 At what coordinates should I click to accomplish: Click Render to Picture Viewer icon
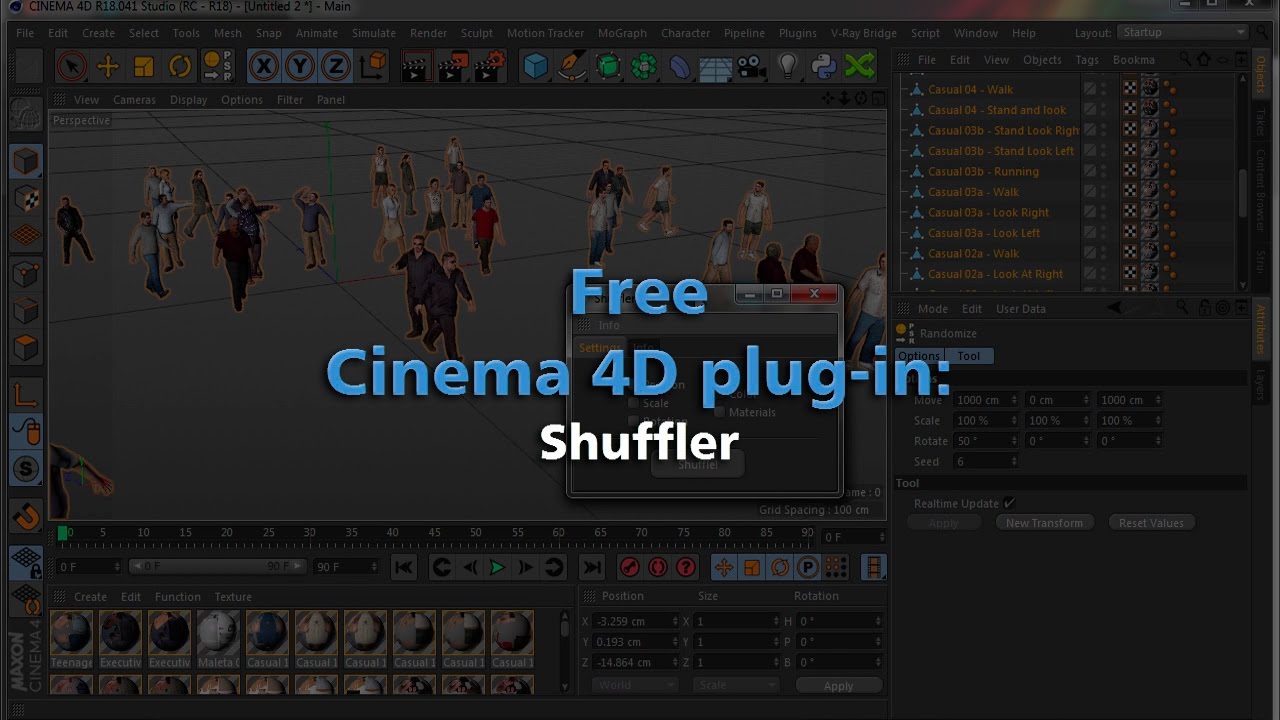click(x=452, y=66)
